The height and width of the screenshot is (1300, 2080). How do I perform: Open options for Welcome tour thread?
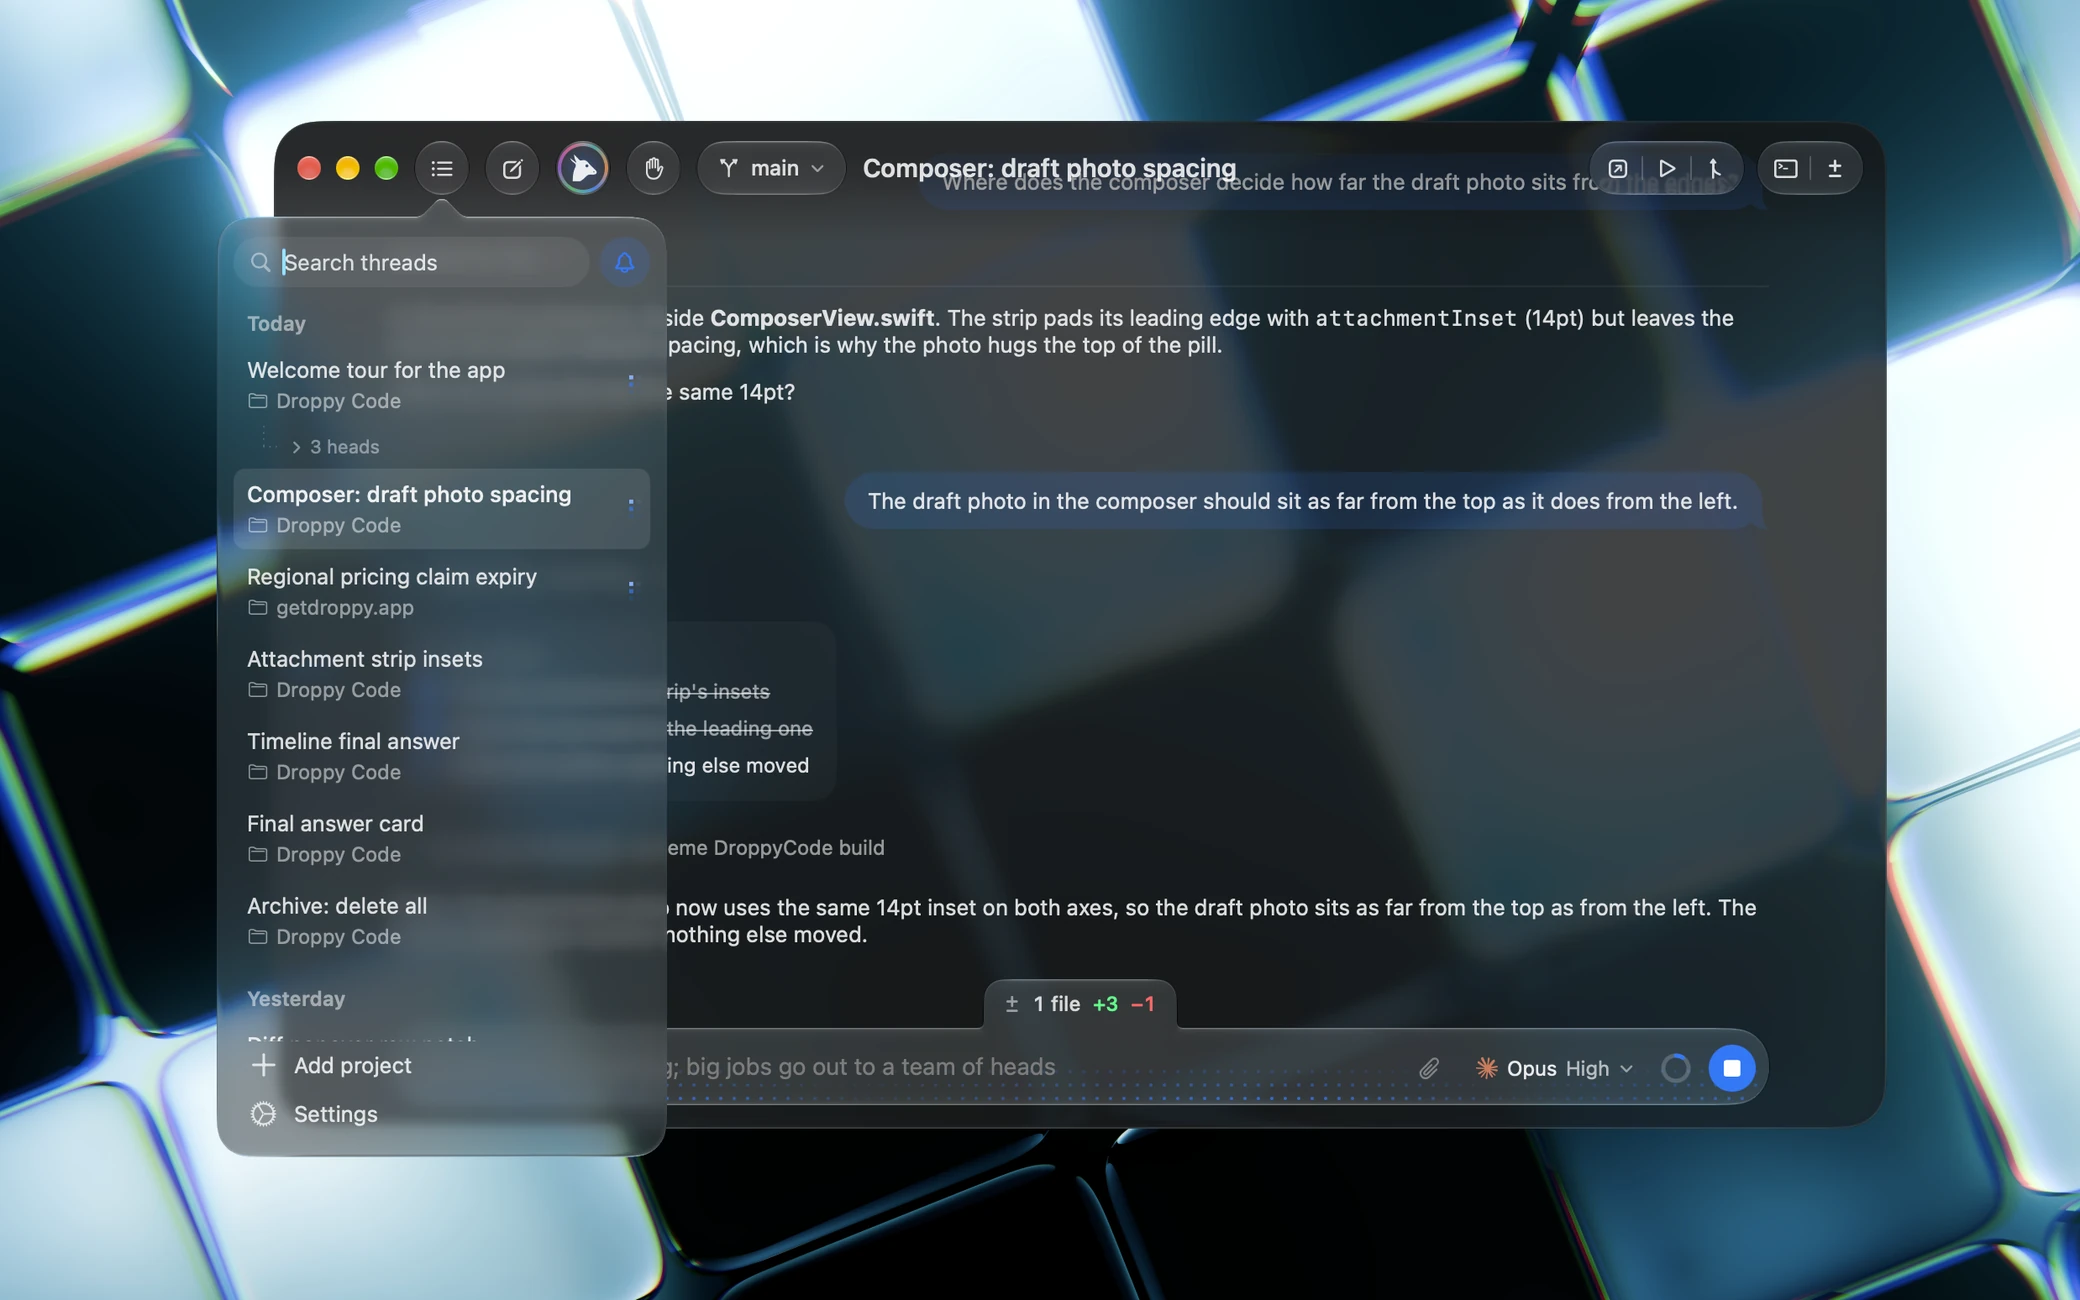click(630, 381)
